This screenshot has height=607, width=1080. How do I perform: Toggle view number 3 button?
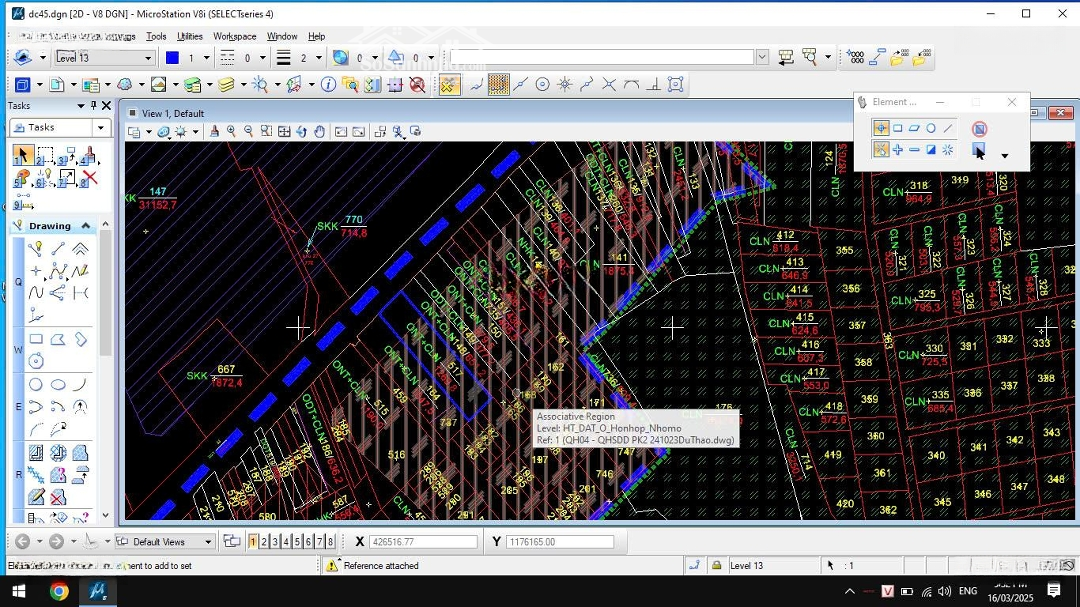(275, 542)
